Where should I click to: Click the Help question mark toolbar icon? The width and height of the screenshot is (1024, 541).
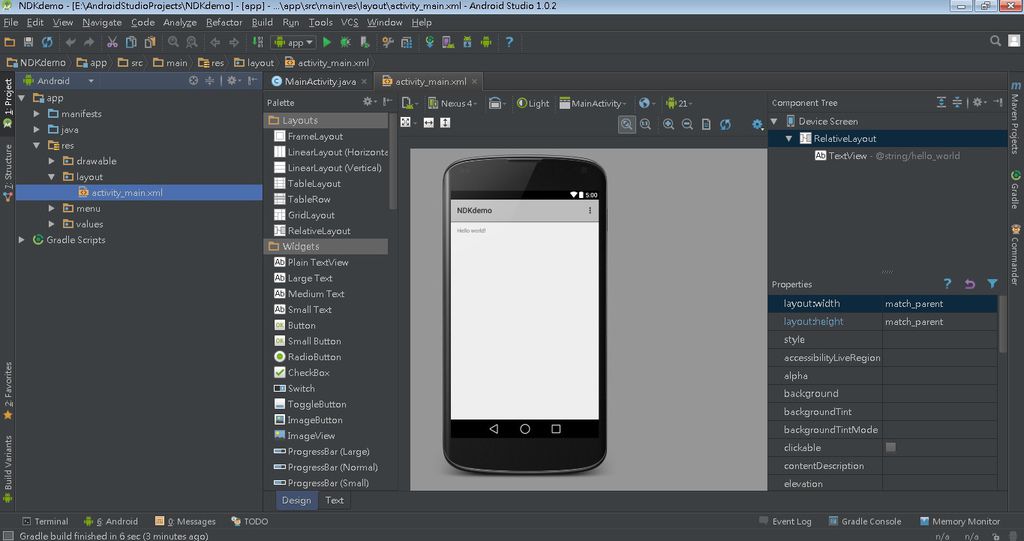tap(509, 42)
